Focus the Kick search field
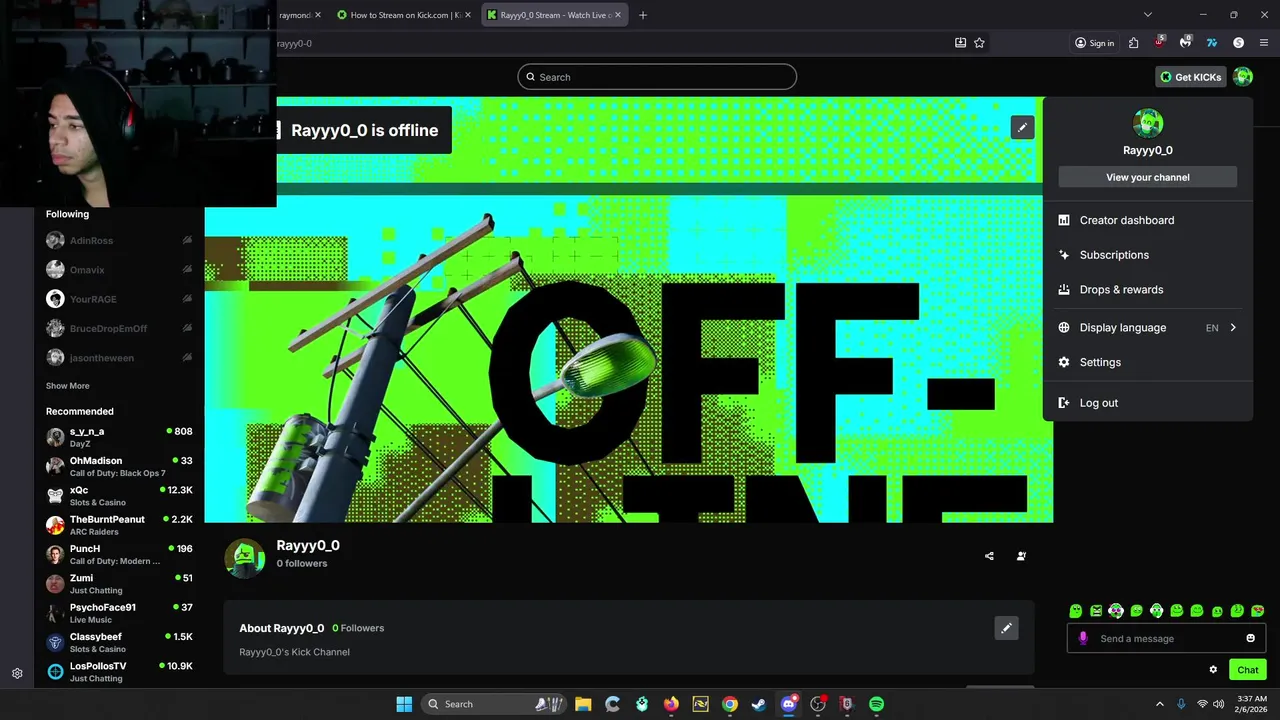The height and width of the screenshot is (720, 1280). [657, 77]
